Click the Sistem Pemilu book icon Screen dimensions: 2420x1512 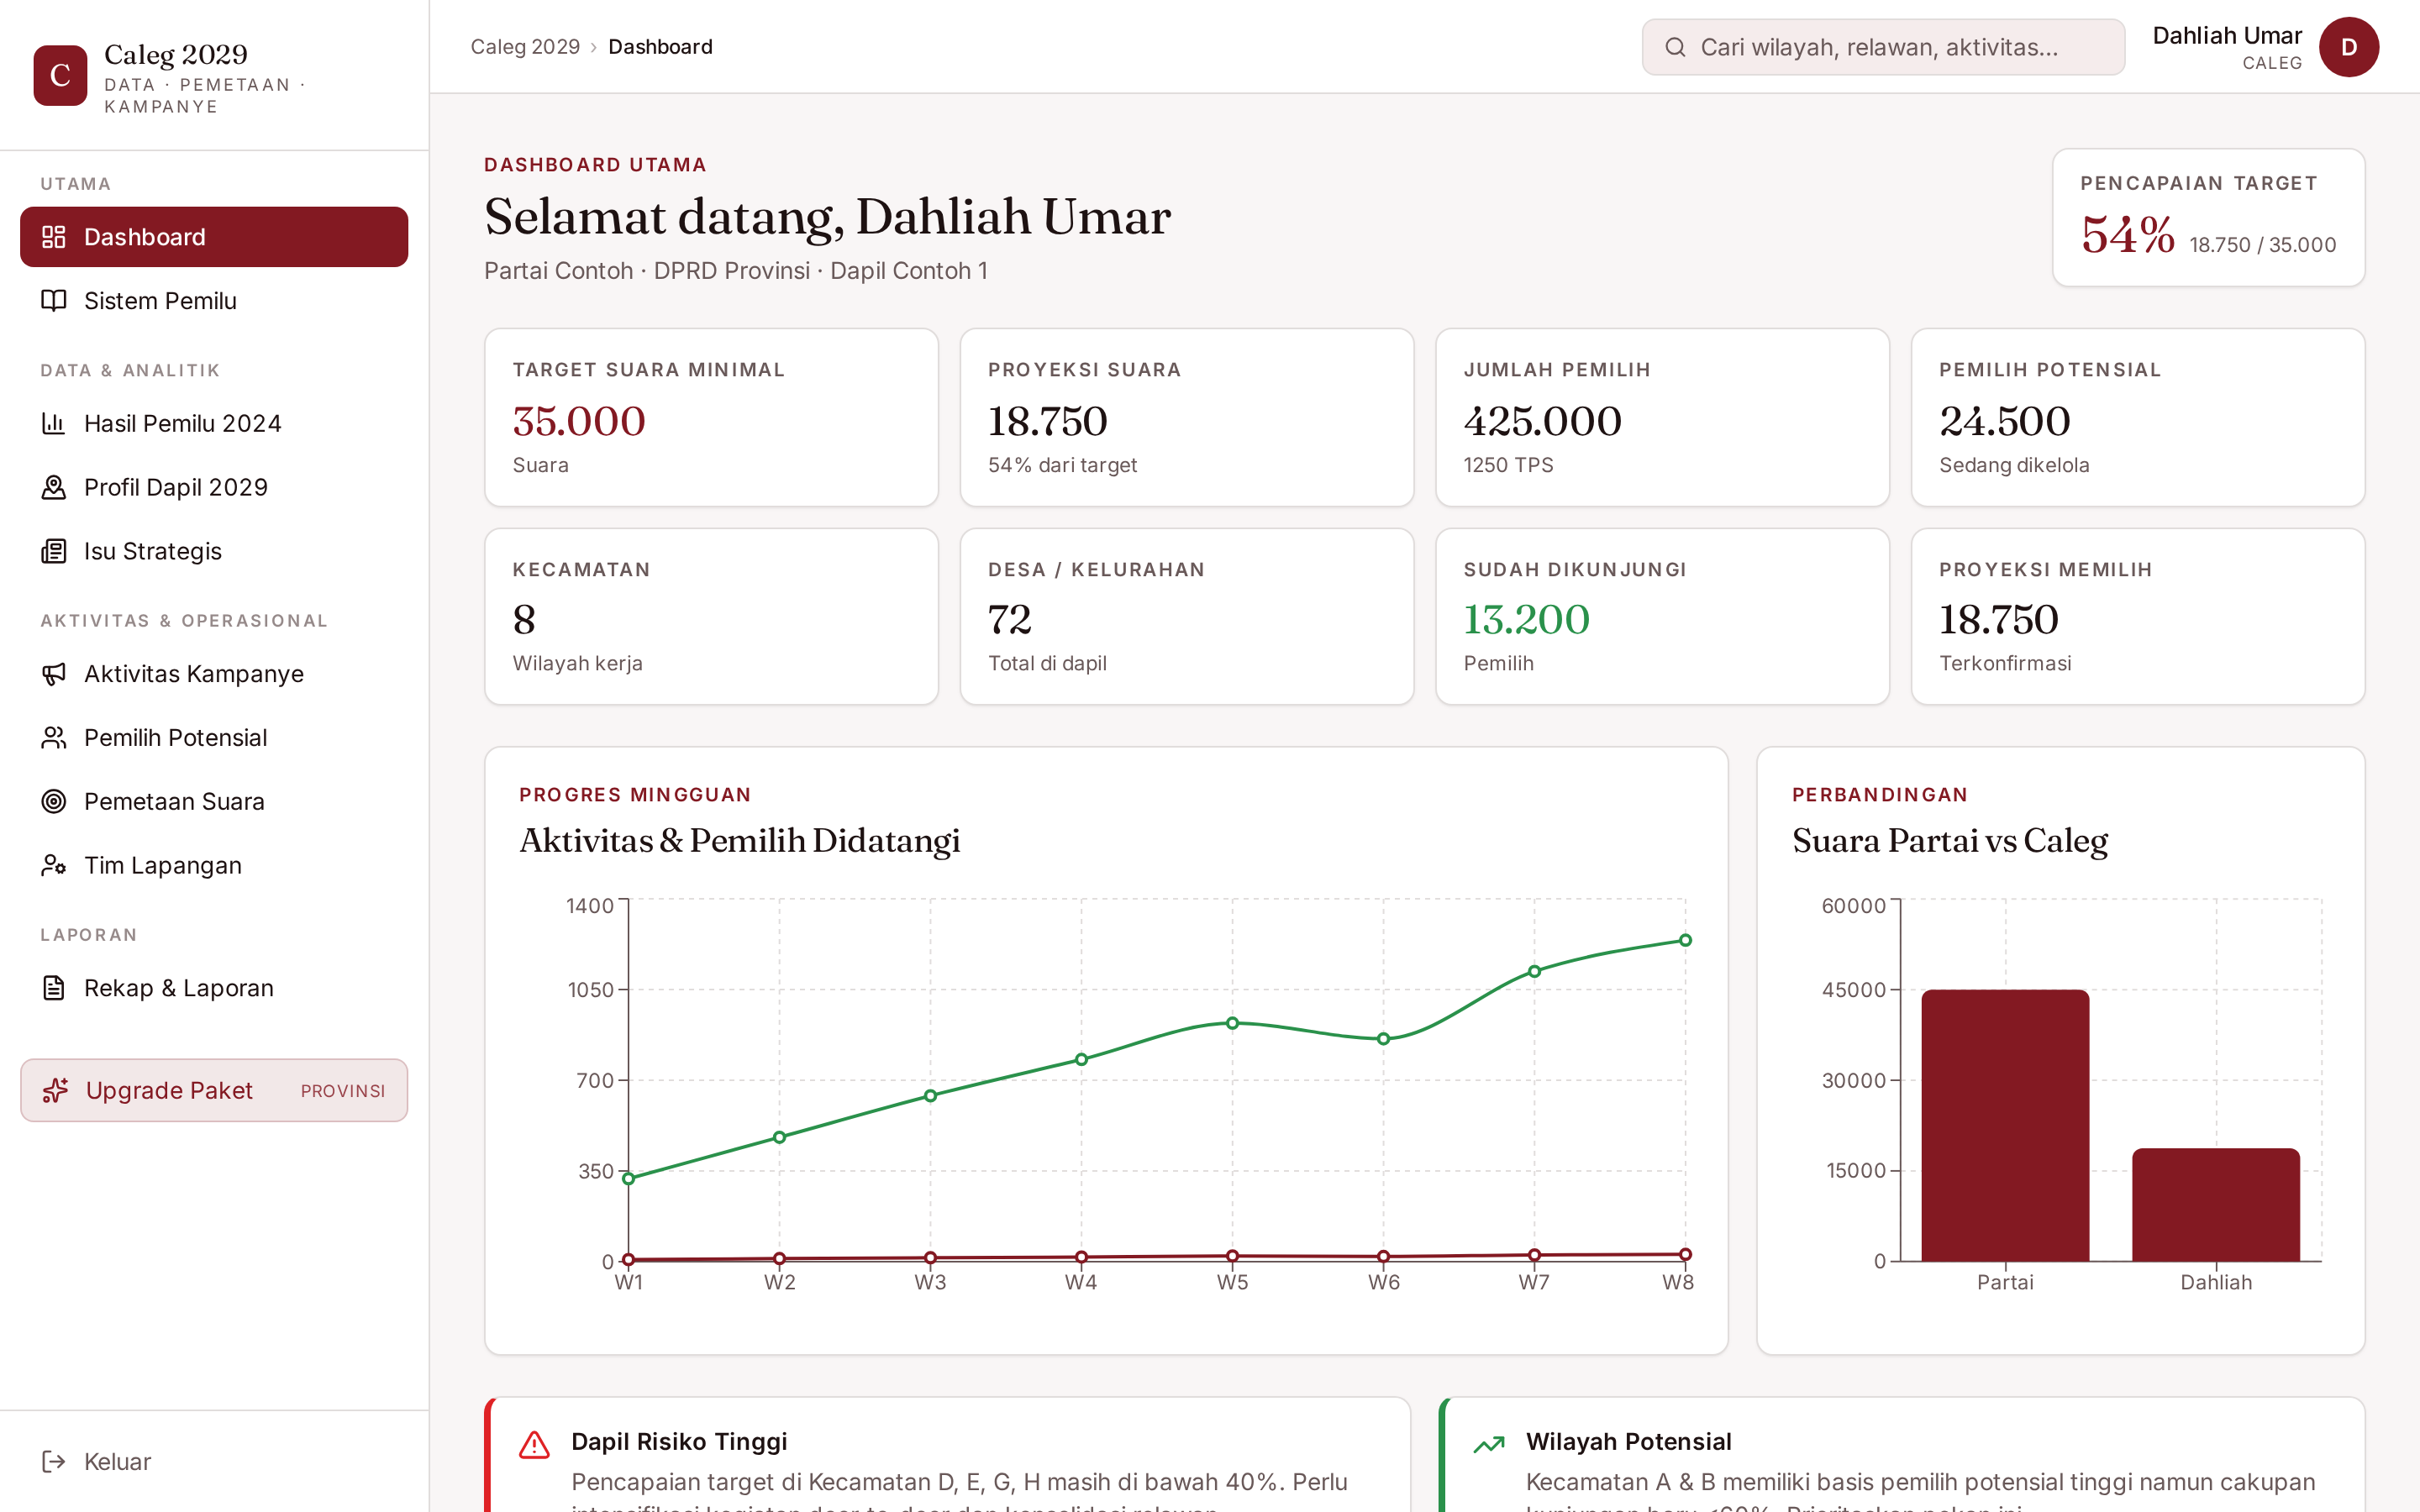click(x=54, y=301)
